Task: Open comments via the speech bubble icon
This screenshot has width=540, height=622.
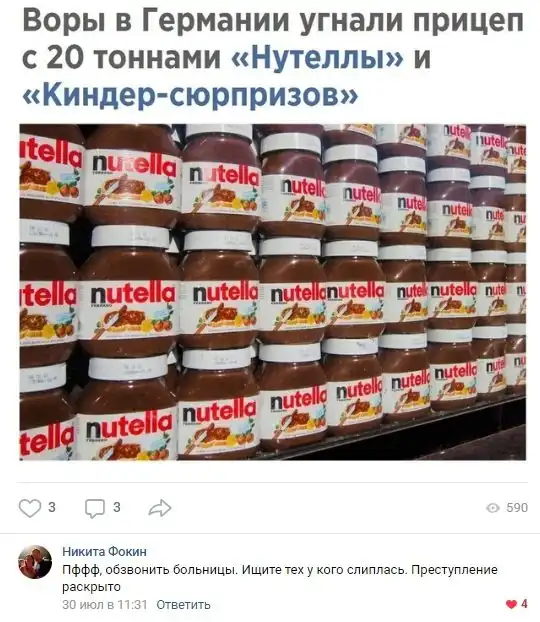Action: (95, 508)
